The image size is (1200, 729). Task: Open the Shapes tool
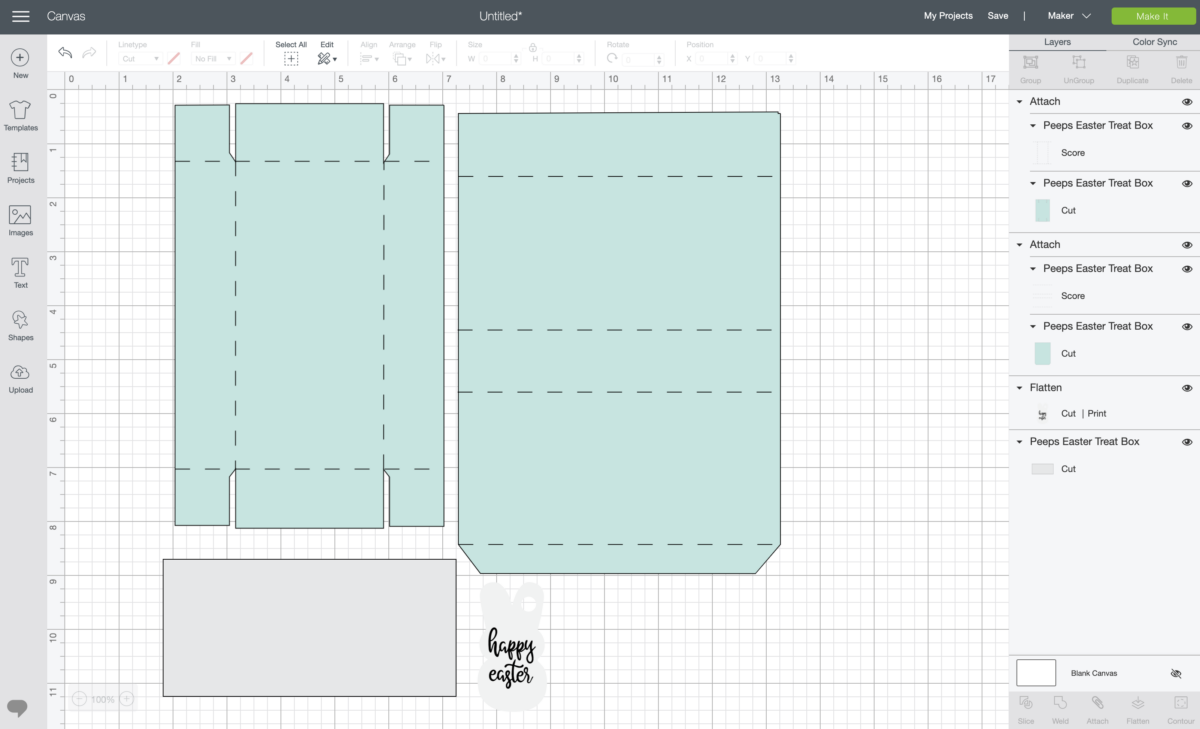(x=20, y=325)
